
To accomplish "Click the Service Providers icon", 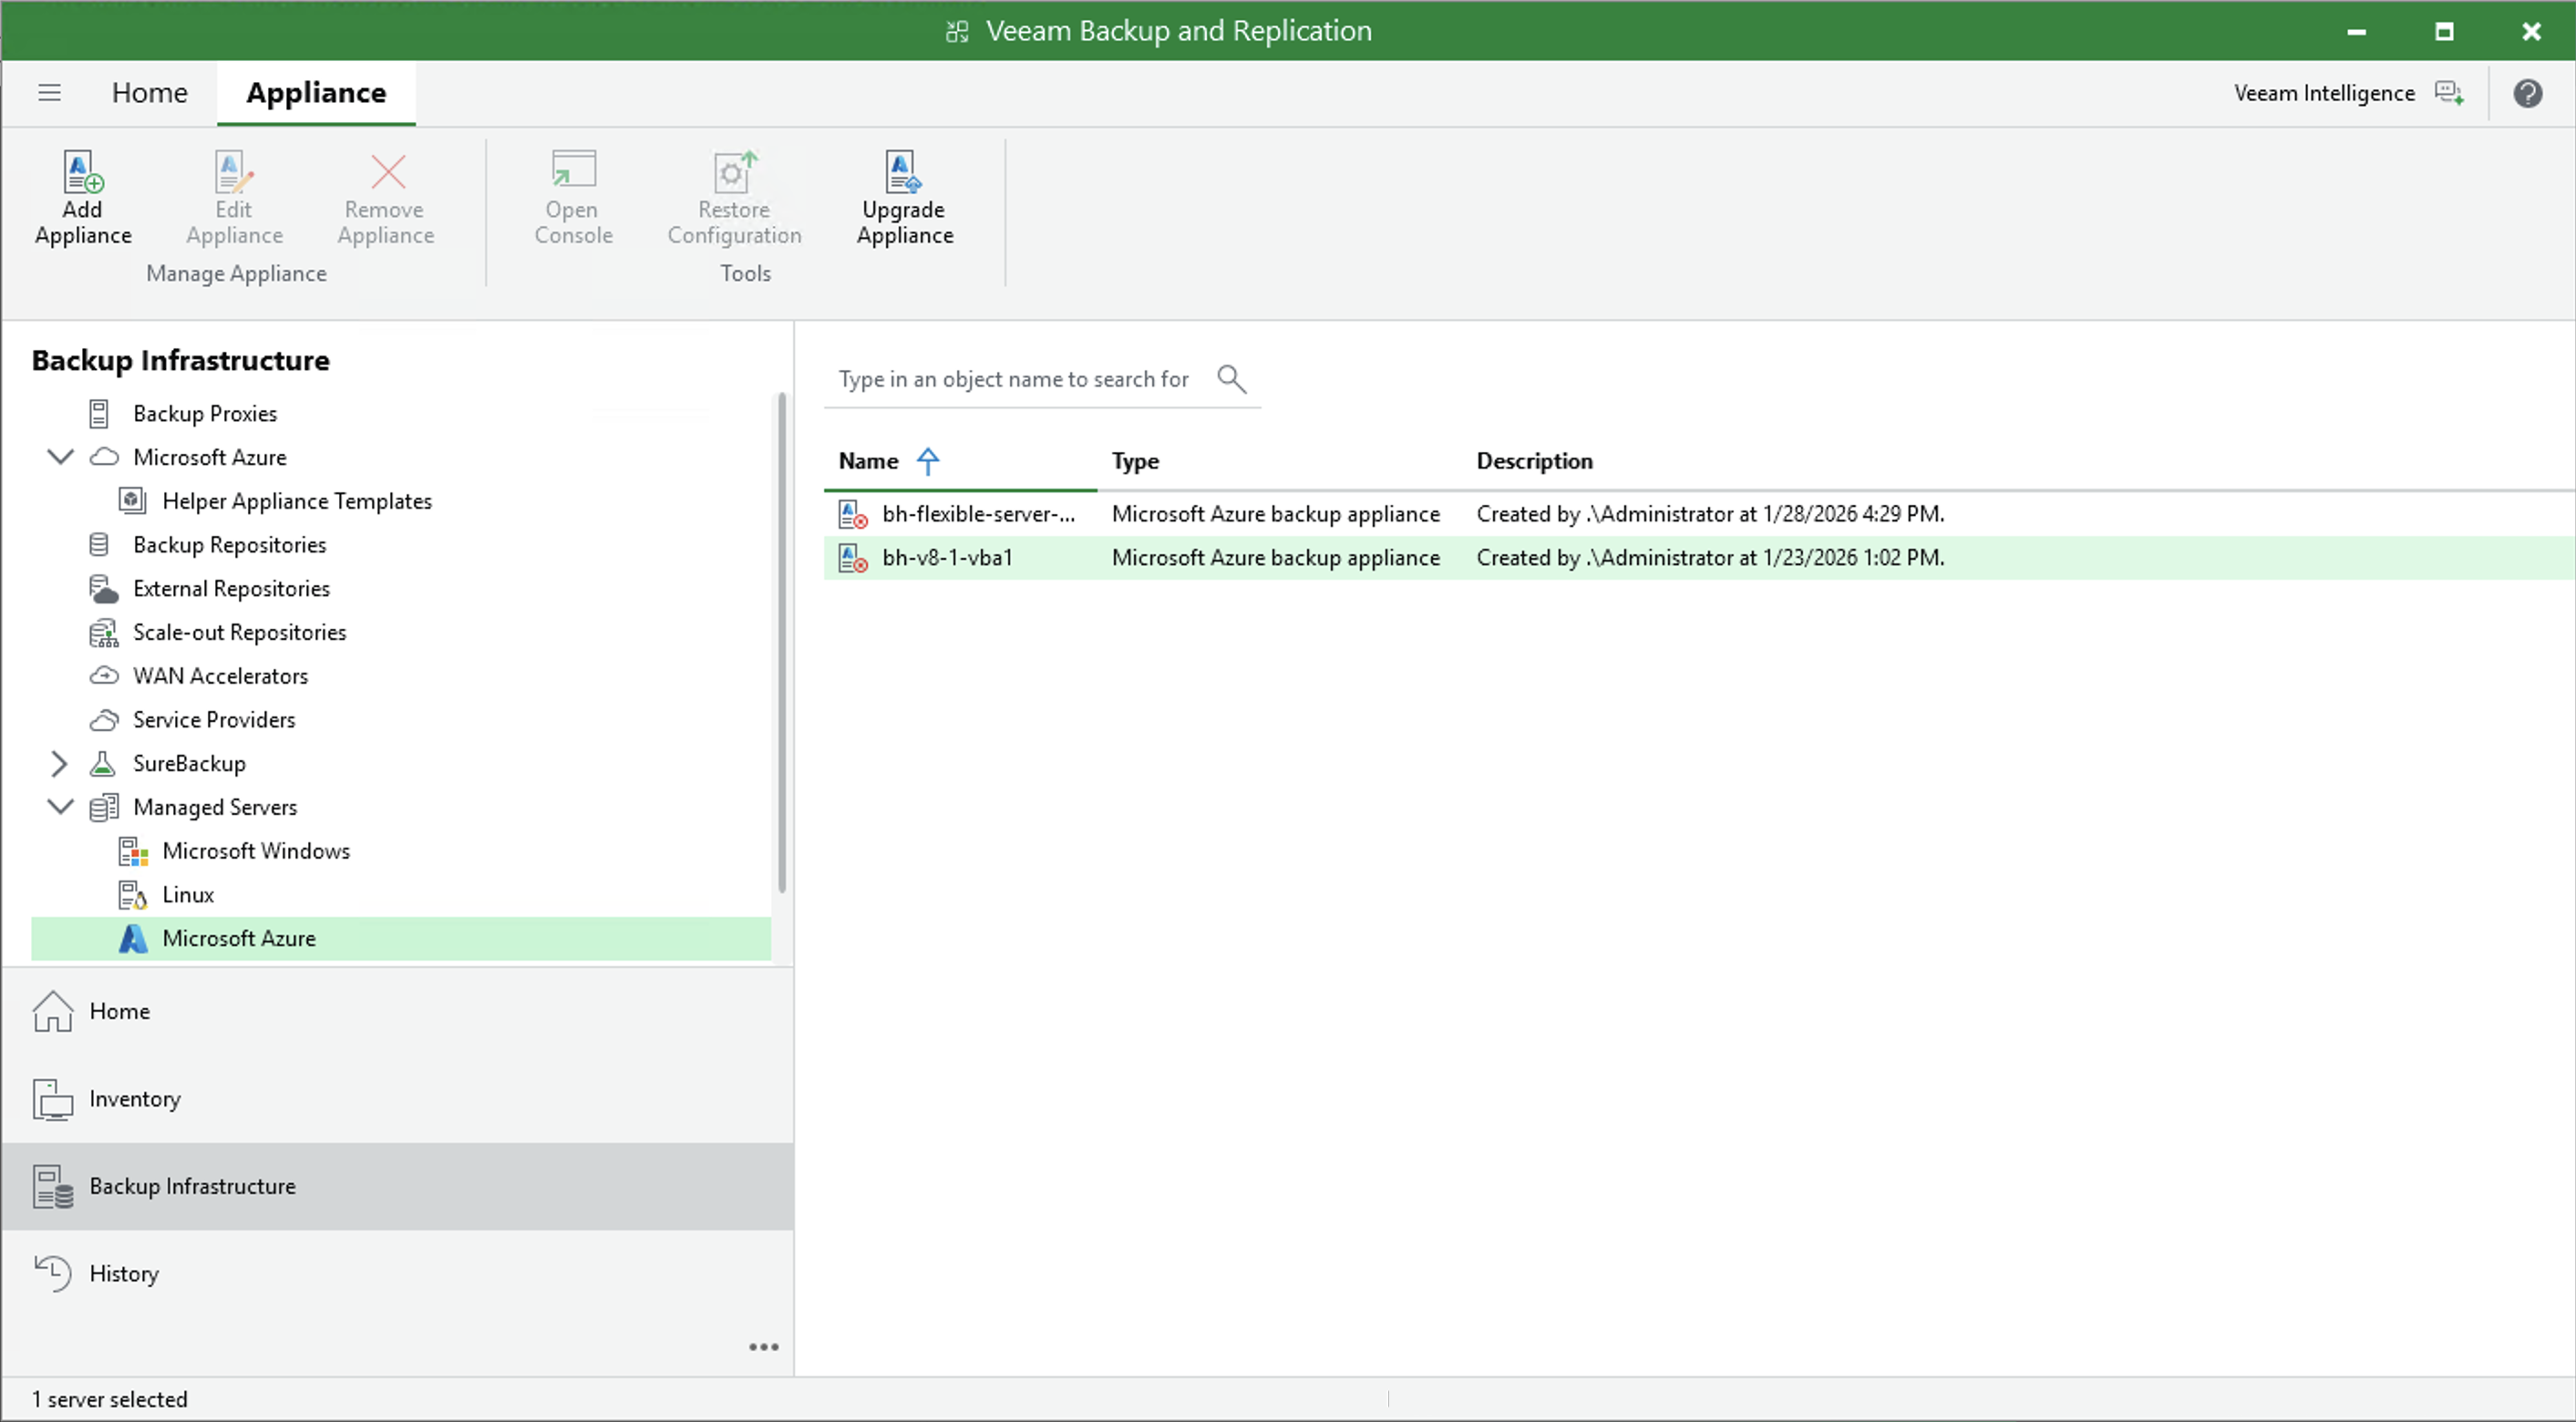I will (x=104, y=720).
